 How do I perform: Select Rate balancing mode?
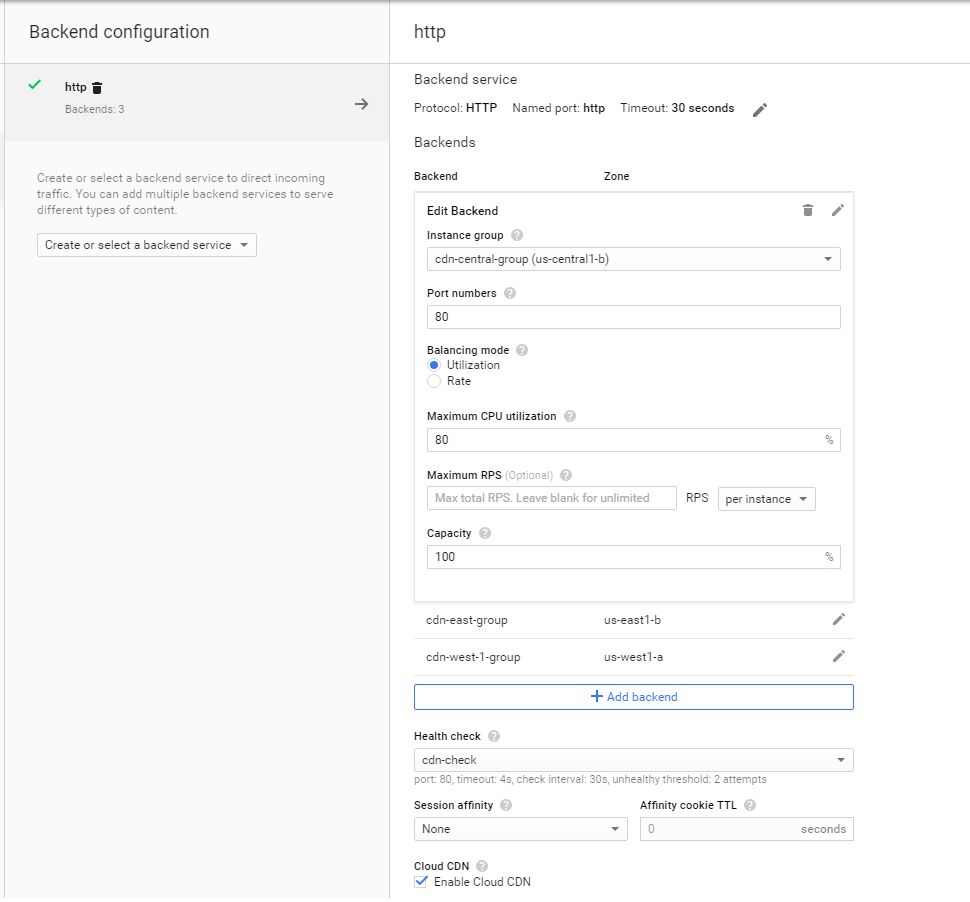(434, 381)
